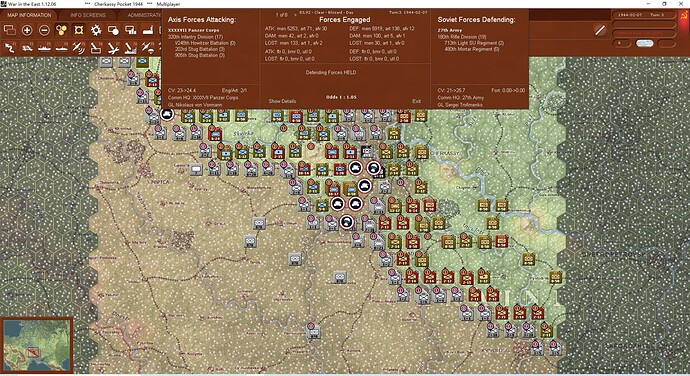Click the stacked windows toolbar icon
This screenshot has height=376, width=690.
pos(10,30)
